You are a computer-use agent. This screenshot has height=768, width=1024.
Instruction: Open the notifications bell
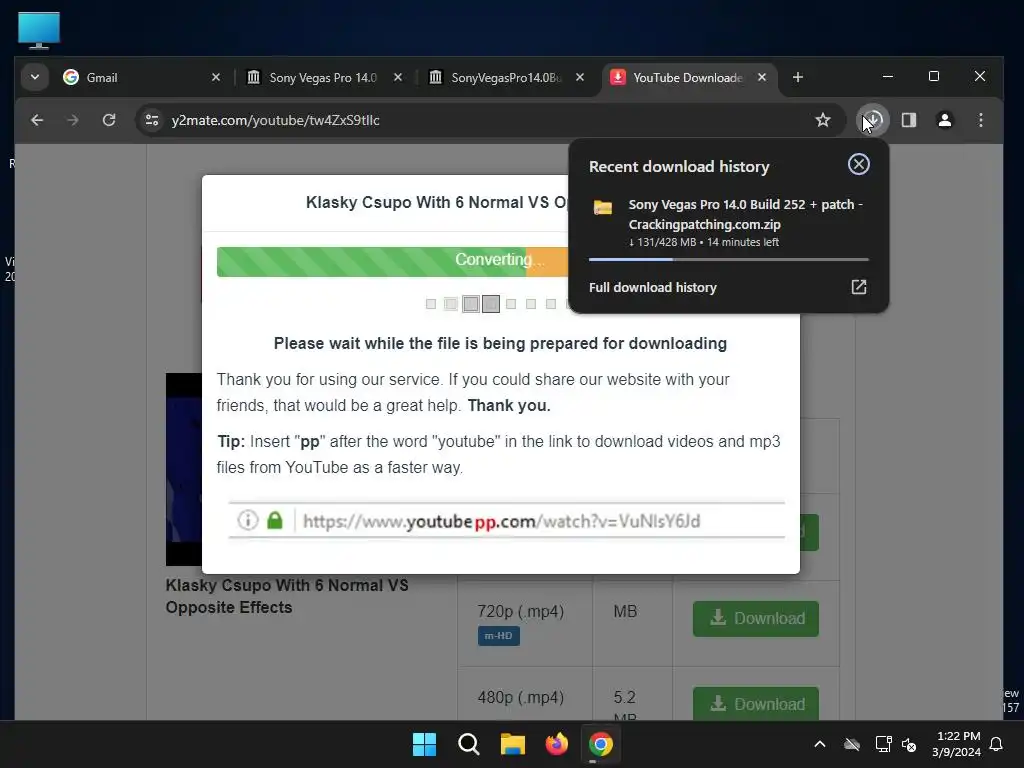[997, 744]
